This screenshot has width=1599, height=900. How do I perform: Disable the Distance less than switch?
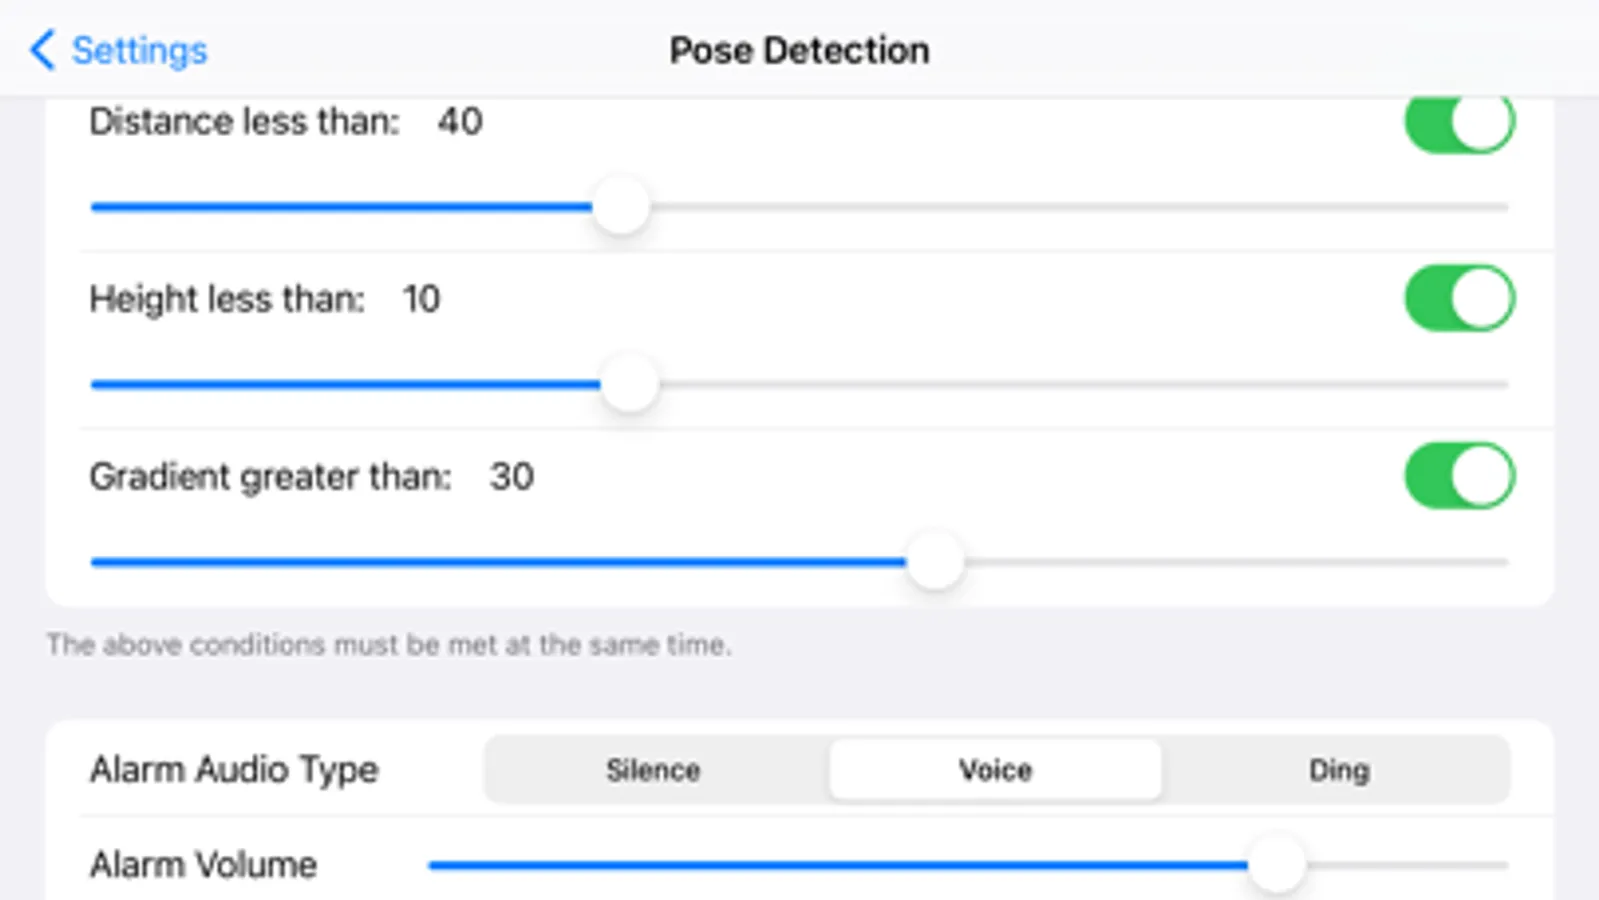click(x=1459, y=122)
